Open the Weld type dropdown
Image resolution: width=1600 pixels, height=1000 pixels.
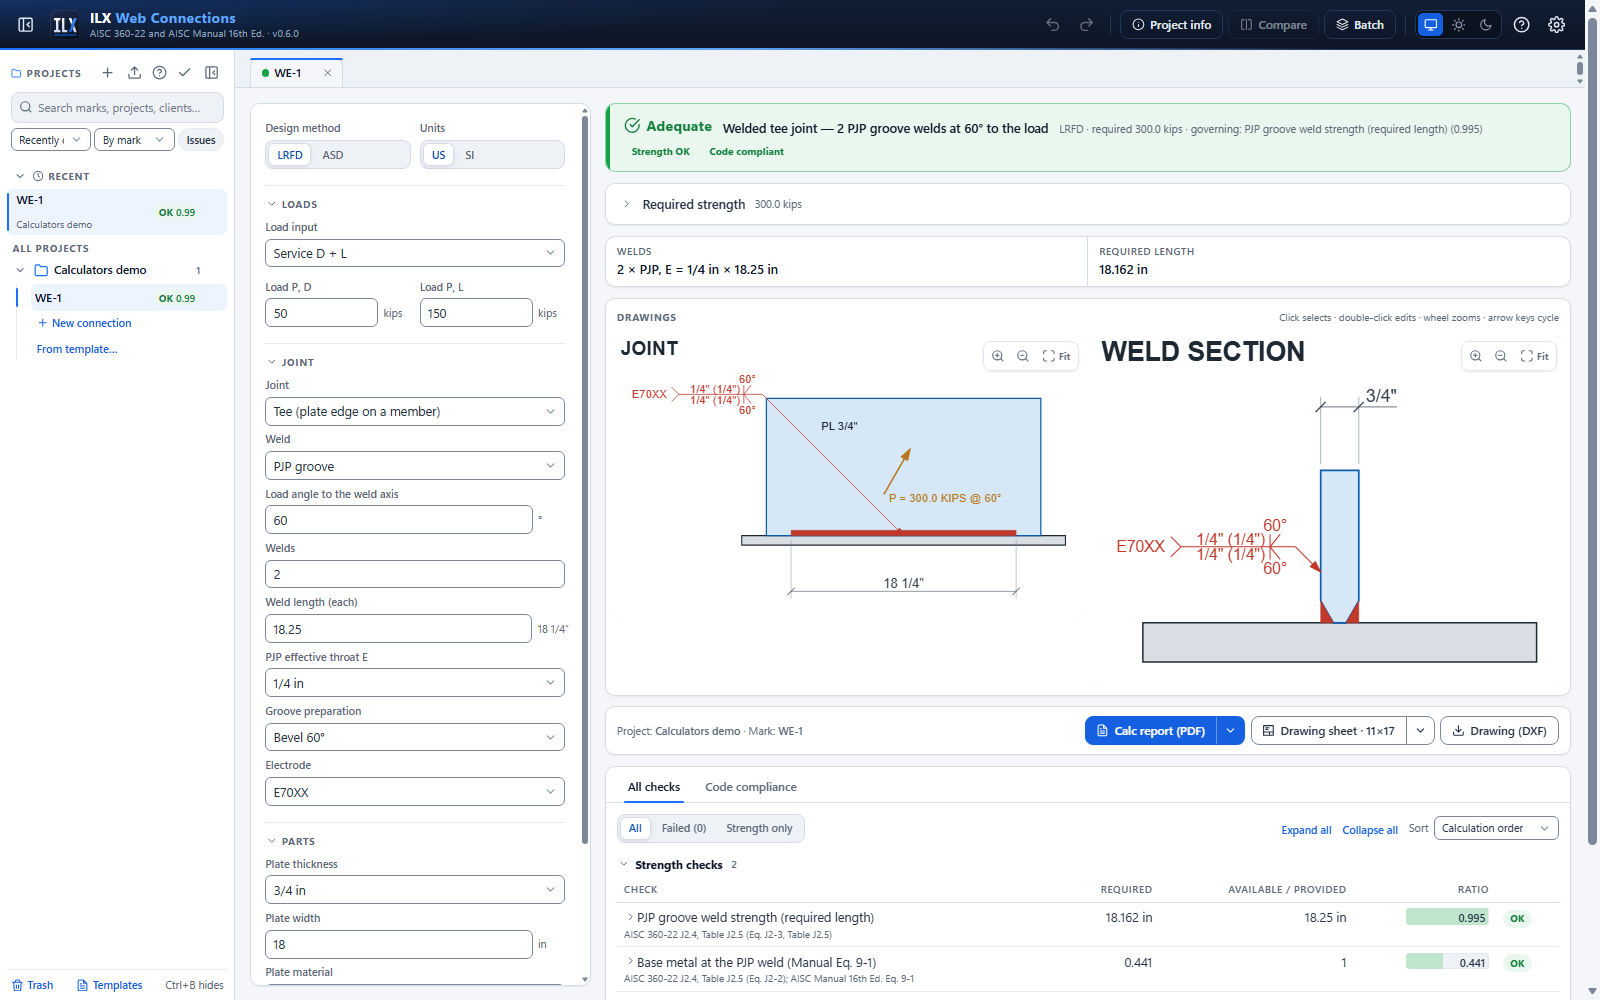pos(415,466)
